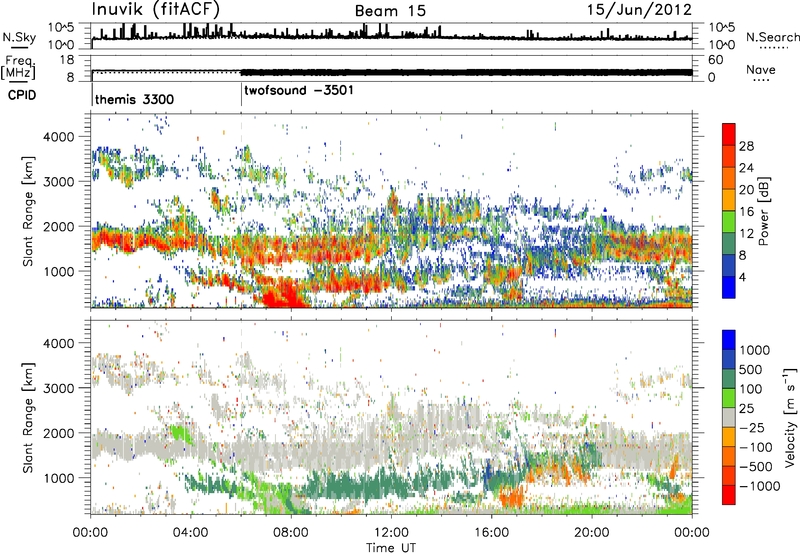Pick the red top segment of Power color bar
The width and height of the screenshot is (800, 554).
click(729, 135)
